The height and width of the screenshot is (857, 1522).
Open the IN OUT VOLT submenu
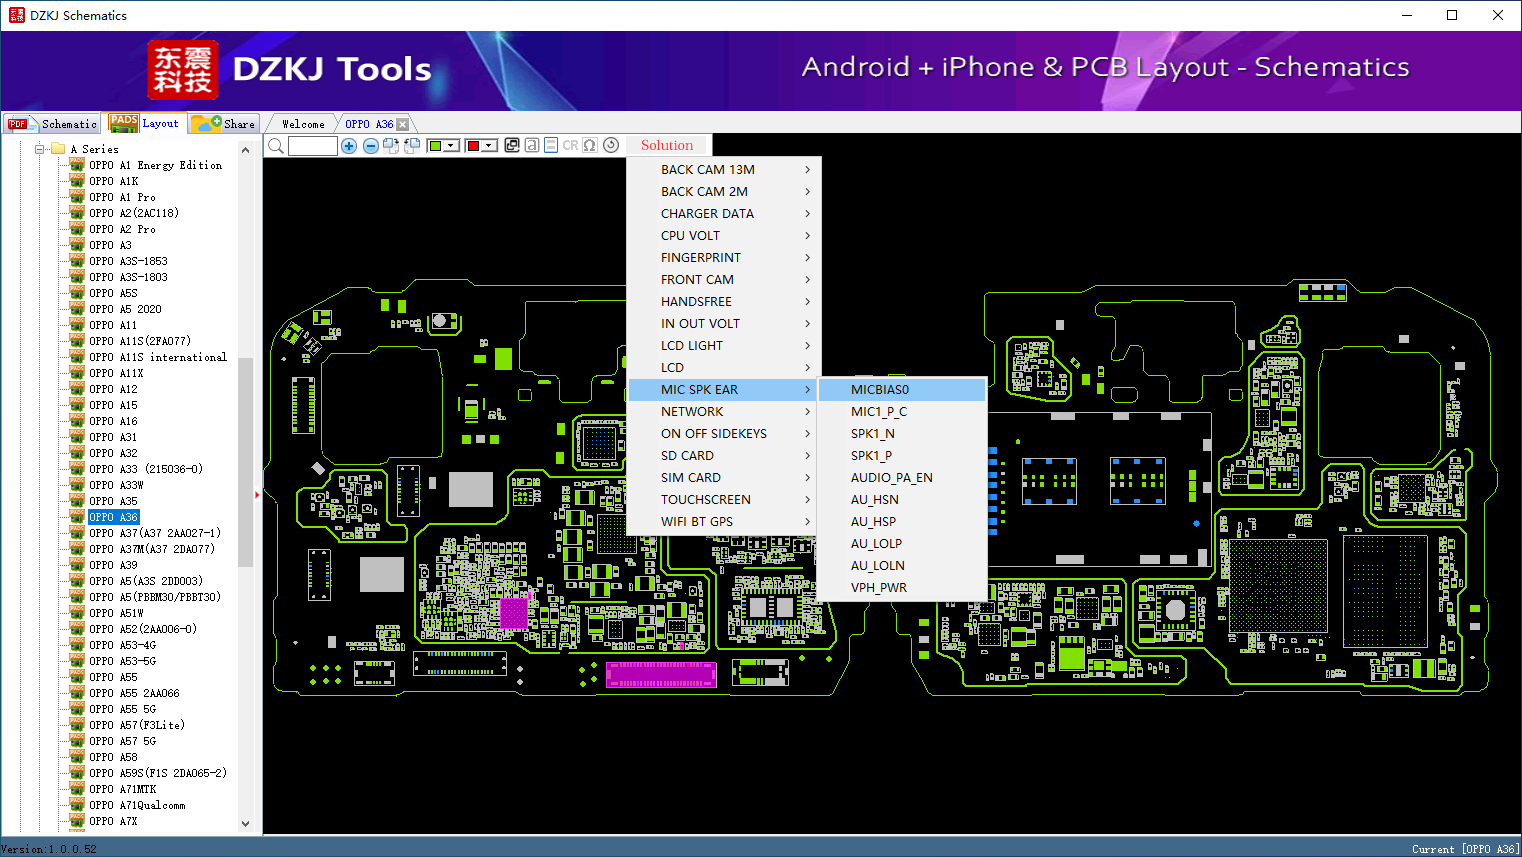click(x=725, y=324)
